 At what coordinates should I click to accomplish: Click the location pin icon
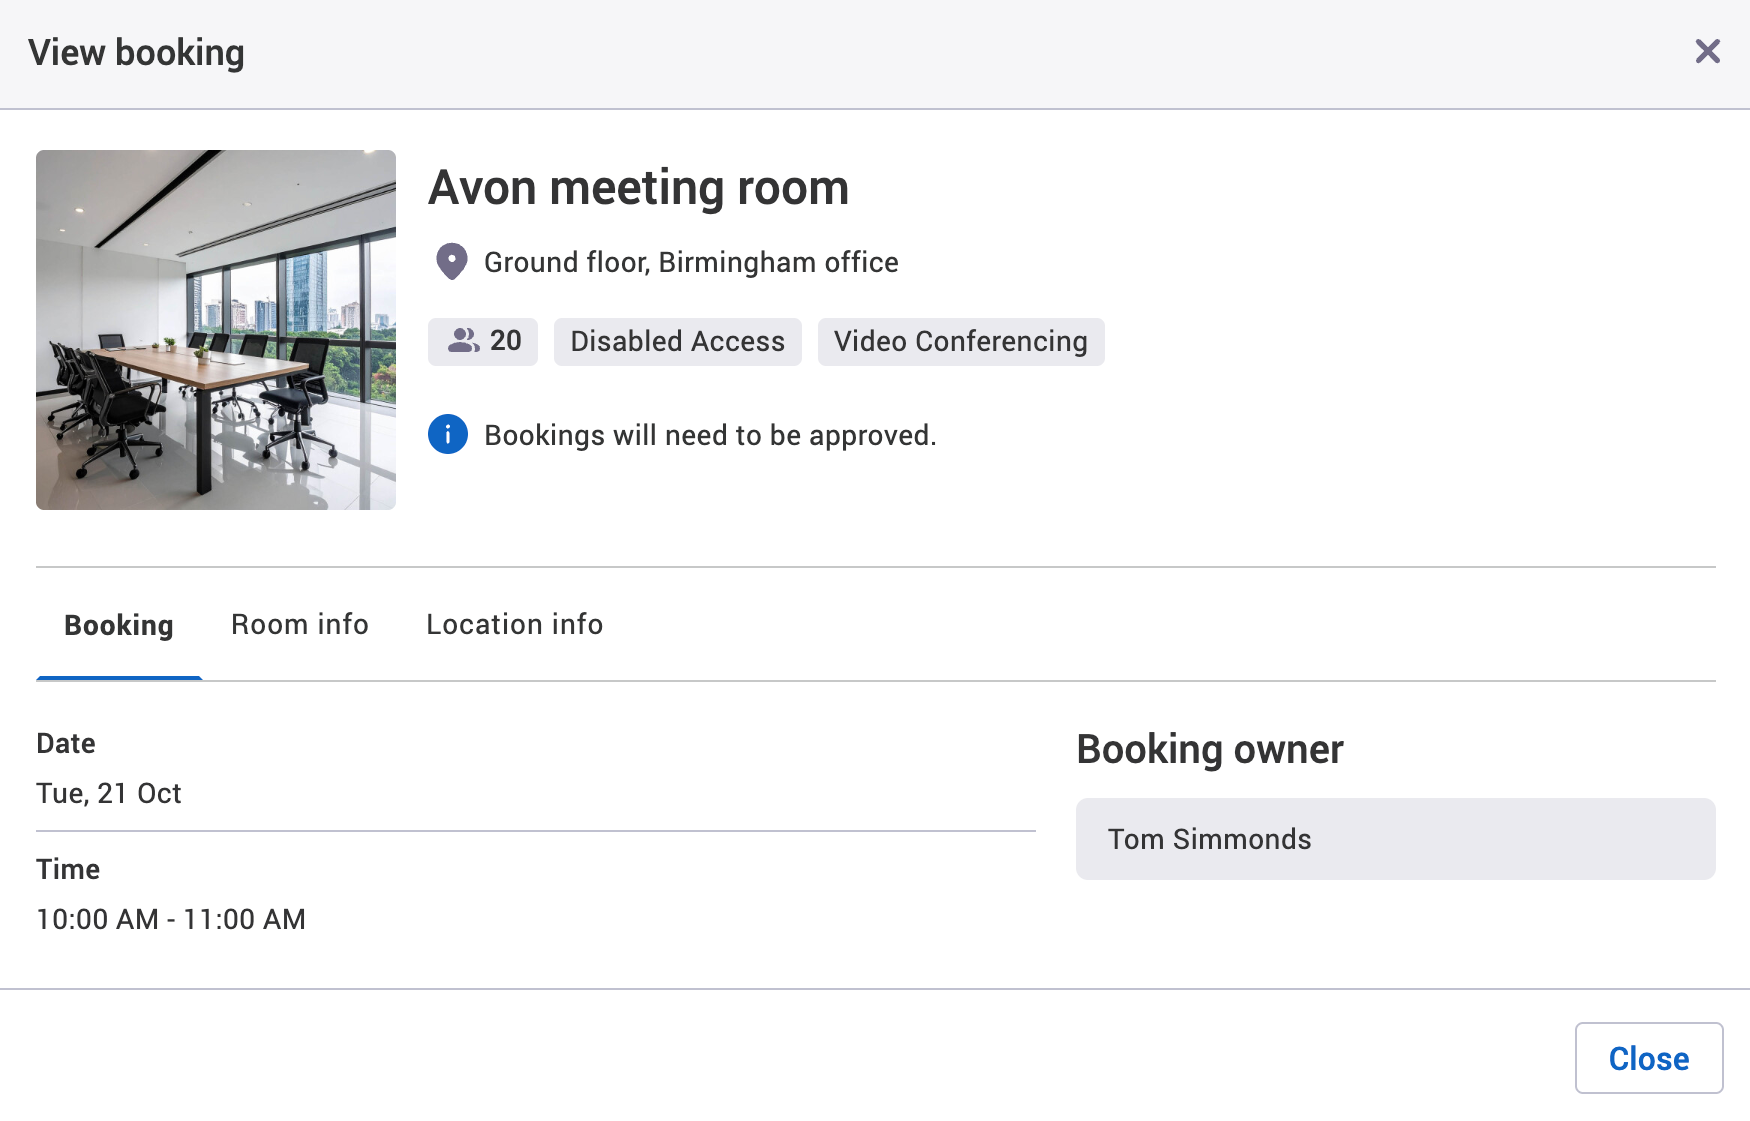point(452,261)
